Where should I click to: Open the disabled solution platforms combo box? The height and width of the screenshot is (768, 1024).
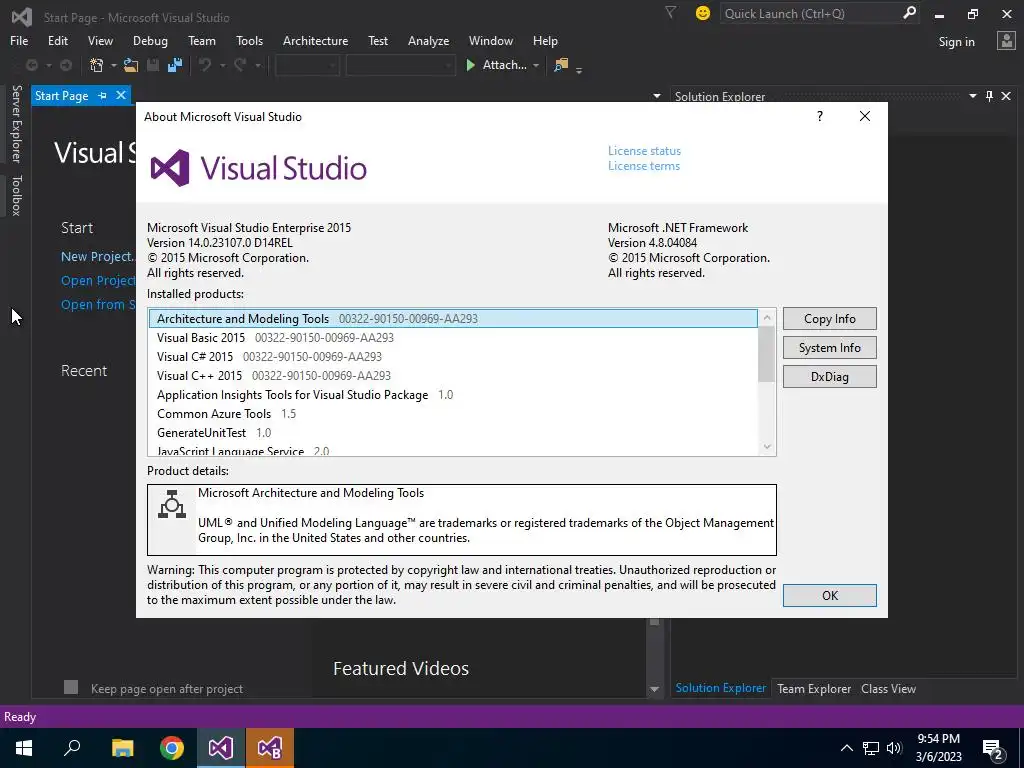click(400, 65)
